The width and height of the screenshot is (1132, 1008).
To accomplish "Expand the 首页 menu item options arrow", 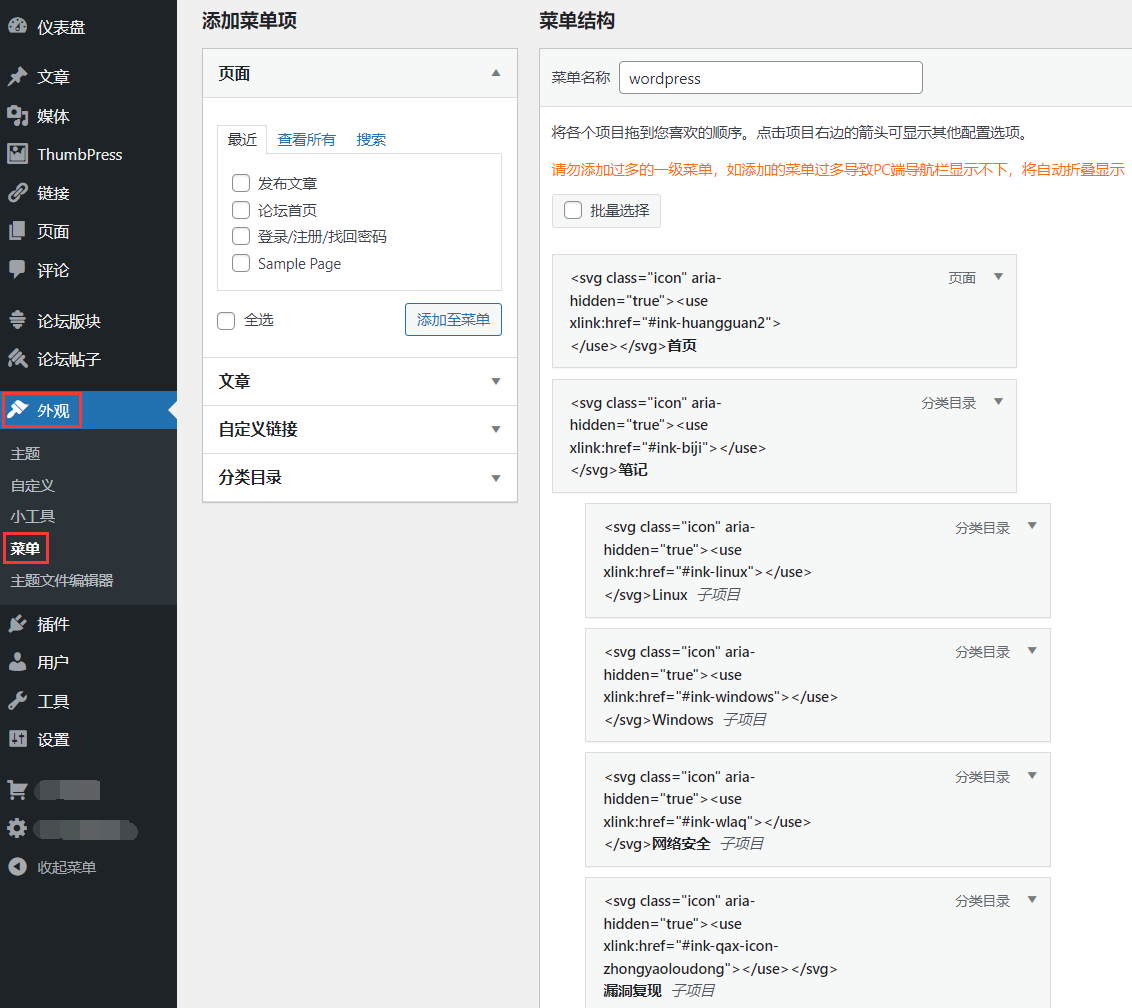I will coord(998,277).
